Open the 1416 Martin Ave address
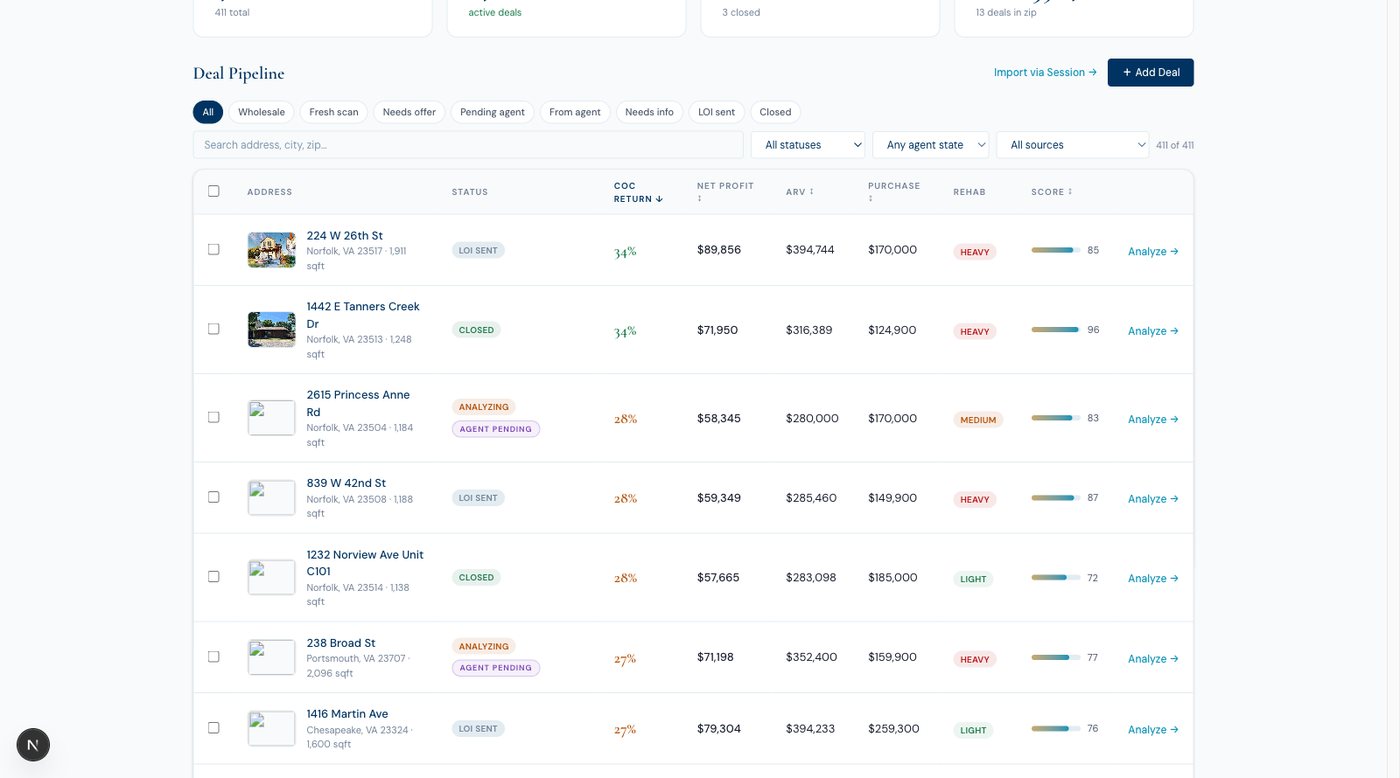Screen dimensions: 1400x778 coord(347,714)
